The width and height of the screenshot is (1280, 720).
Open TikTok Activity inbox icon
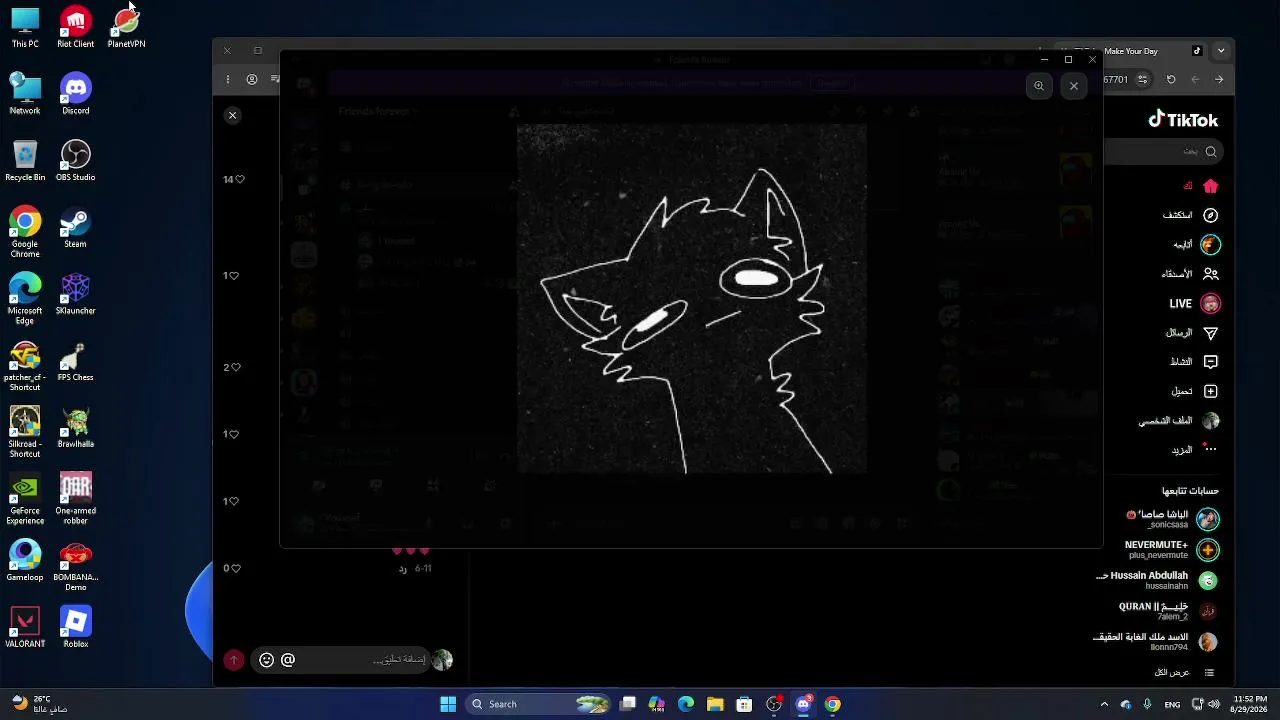[x=1211, y=361]
